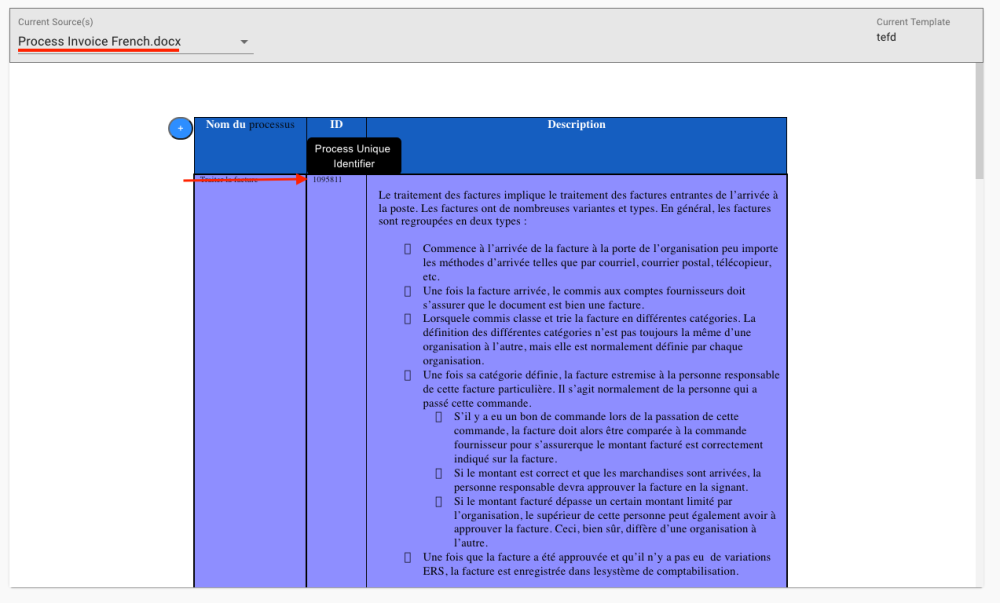This screenshot has height=603, width=1000.
Task: Click bullet text 'Commence à l'arrivée de la facture'
Action: pos(600,262)
